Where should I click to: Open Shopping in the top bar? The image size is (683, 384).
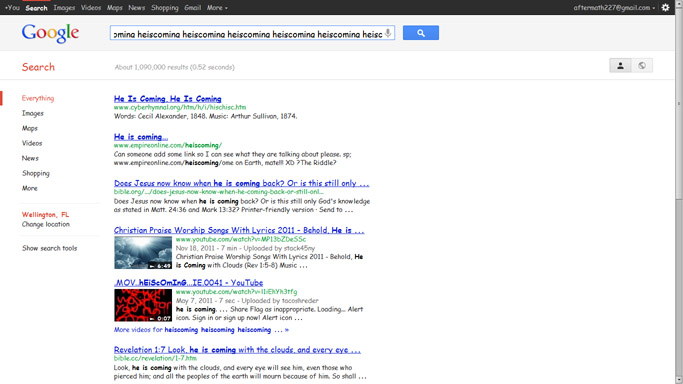[165, 8]
